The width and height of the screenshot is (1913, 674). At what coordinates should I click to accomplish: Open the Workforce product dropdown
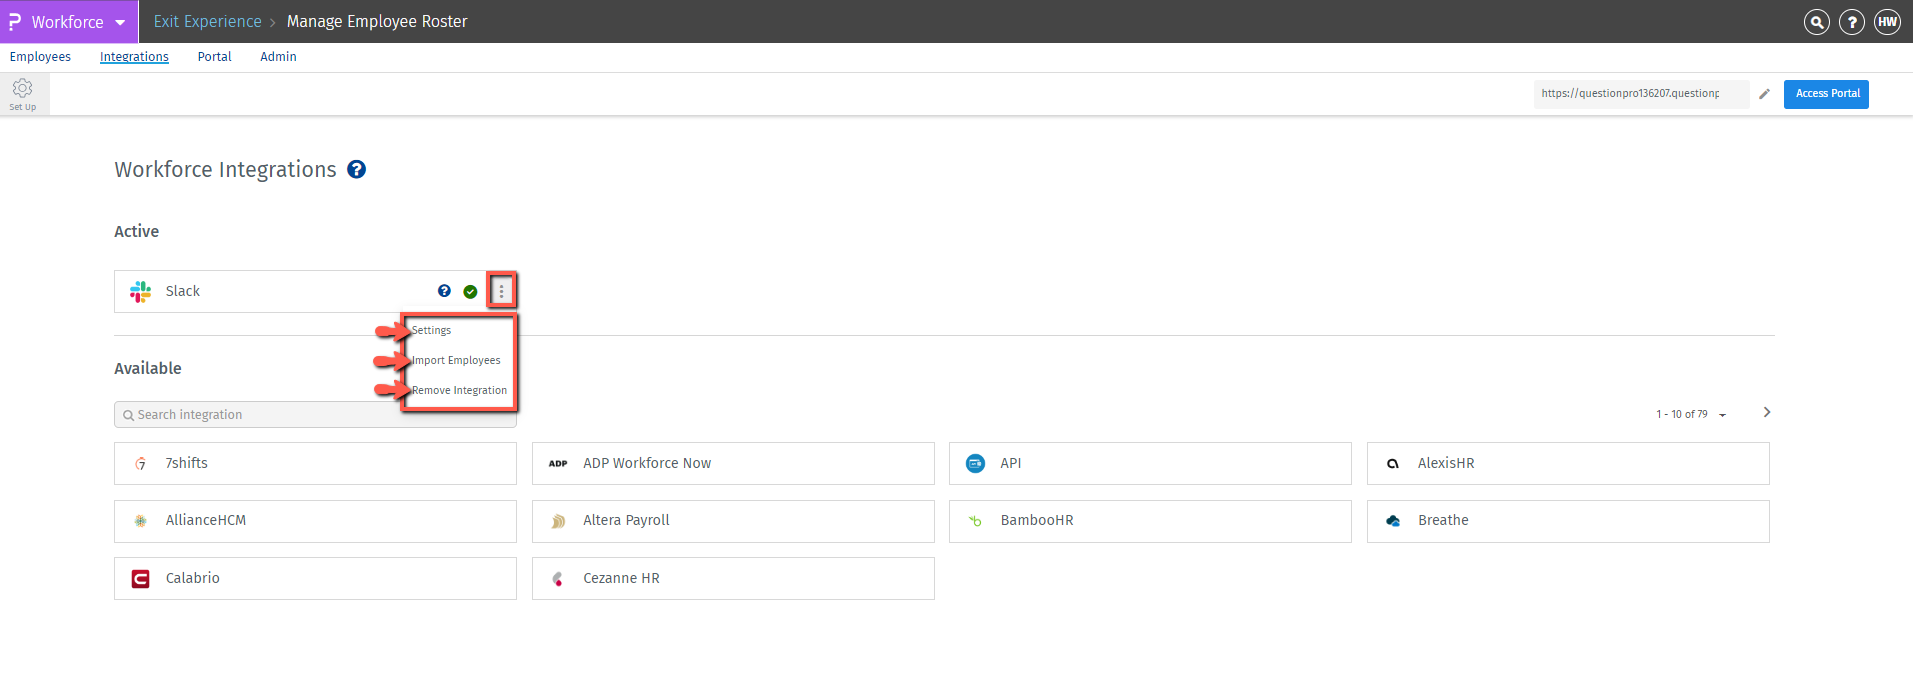[69, 21]
